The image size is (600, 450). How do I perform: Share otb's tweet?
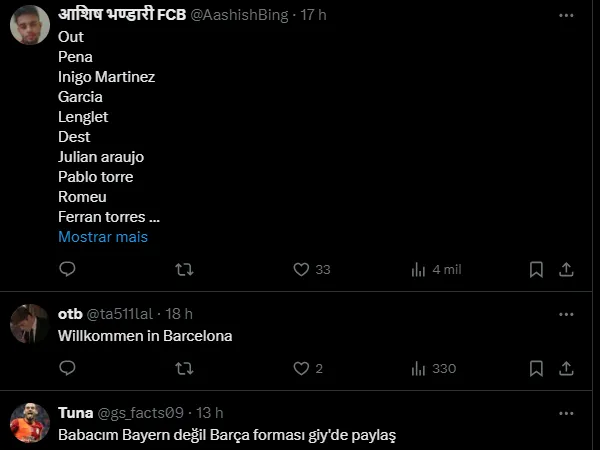pyautogui.click(x=566, y=368)
